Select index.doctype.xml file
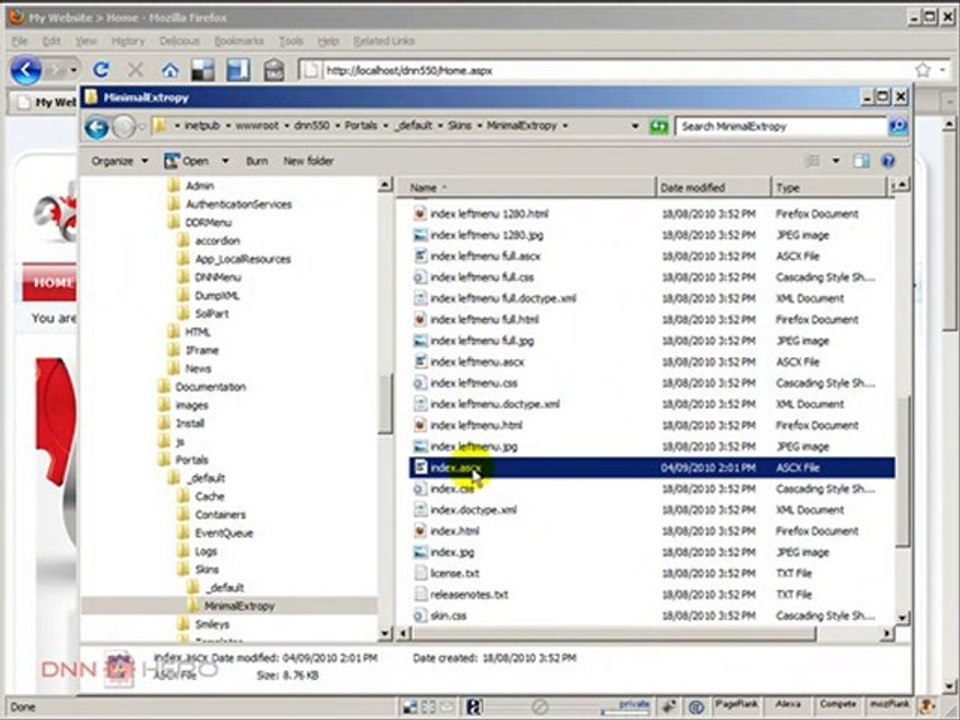The height and width of the screenshot is (720, 960). (x=473, y=510)
